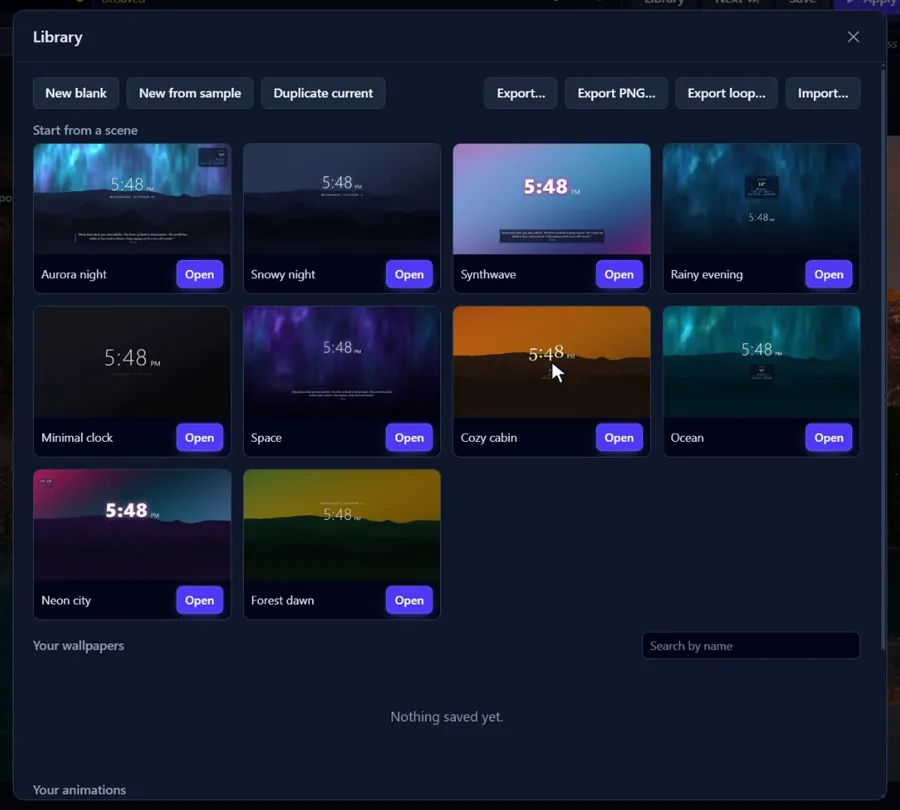Open the Minimal clock scene
This screenshot has height=810, width=900.
tap(199, 437)
